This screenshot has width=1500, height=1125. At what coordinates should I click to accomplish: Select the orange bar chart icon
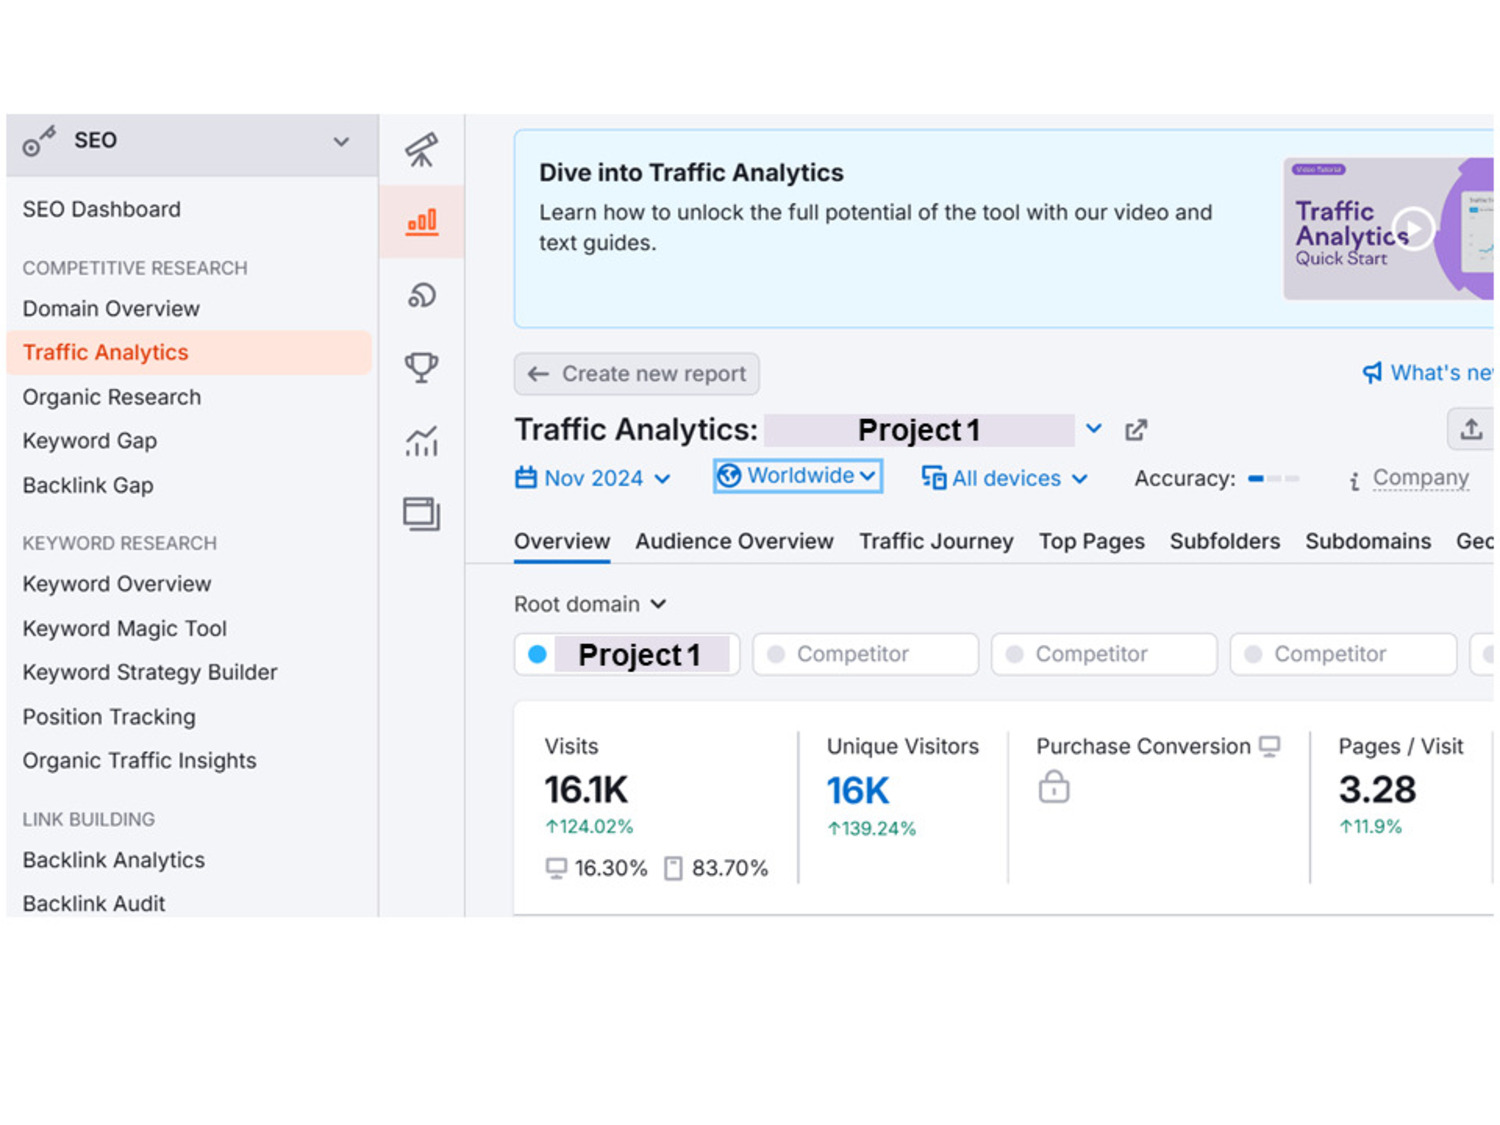coord(421,222)
